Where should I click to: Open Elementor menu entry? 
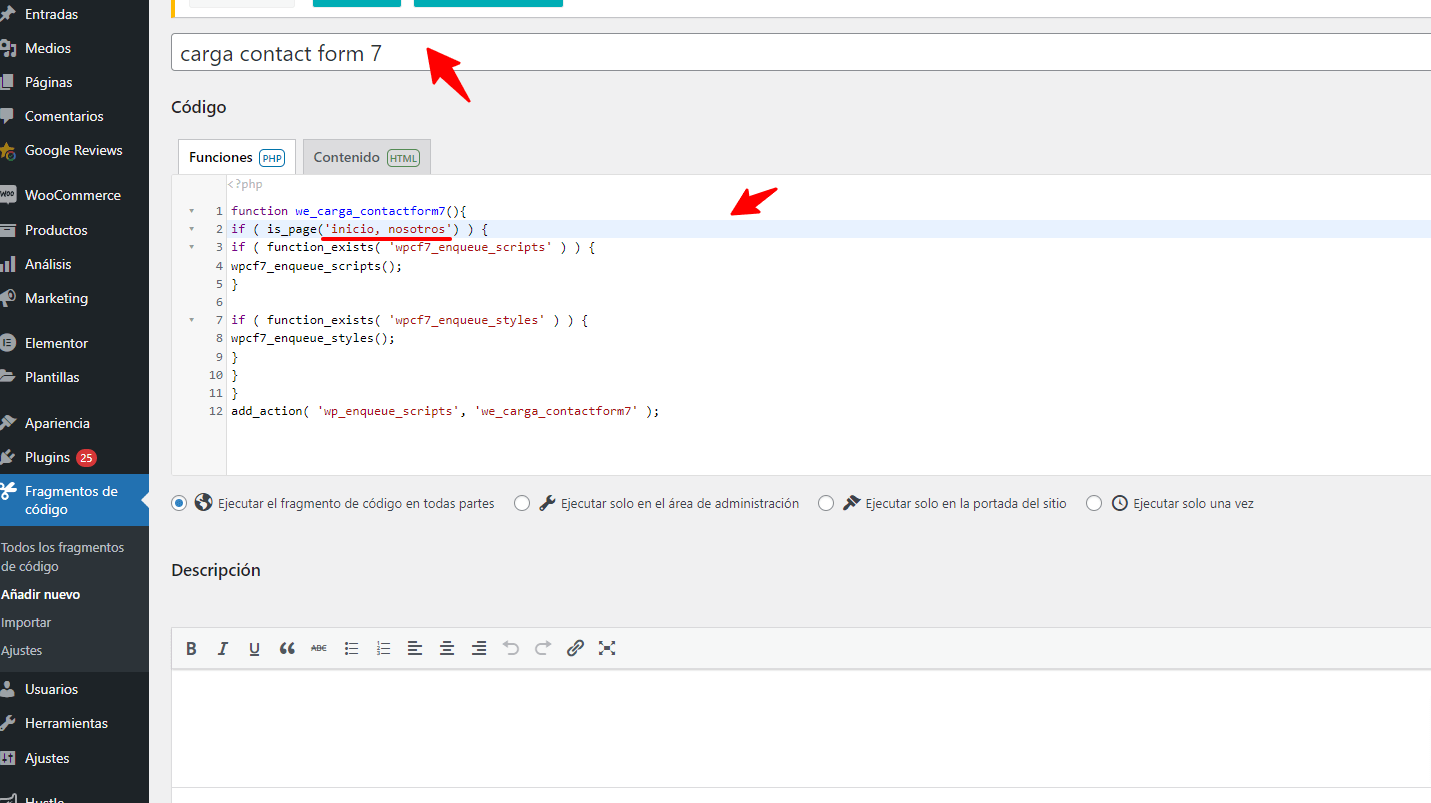[74, 343]
